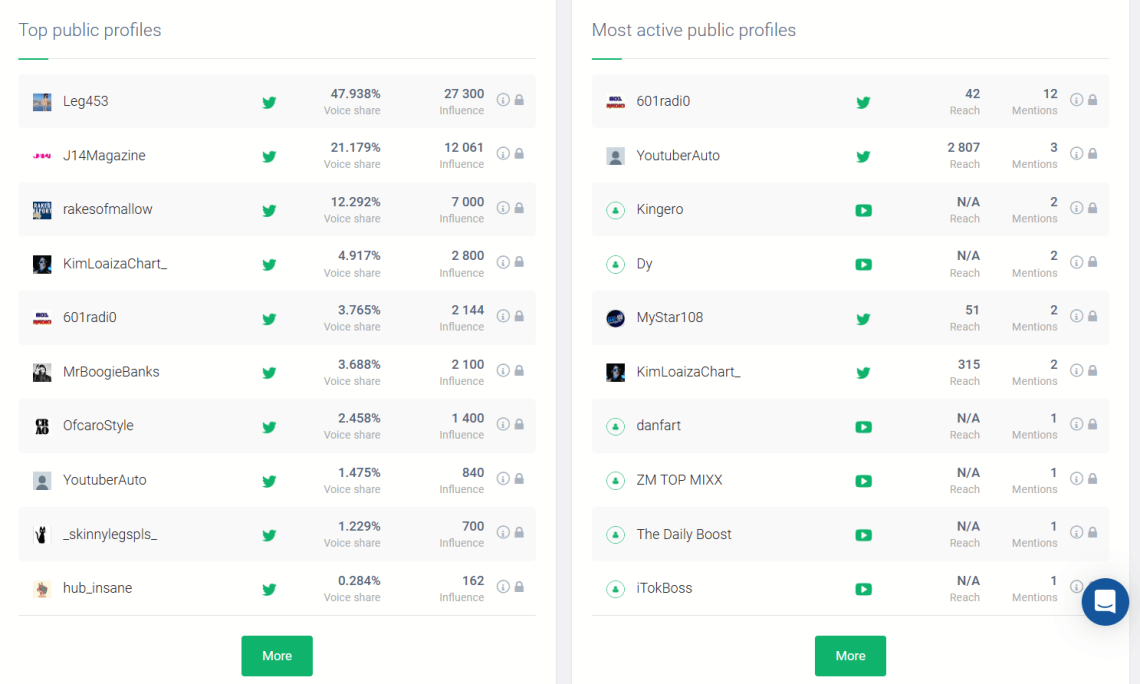Open the OfcaroStyle profile name
This screenshot has width=1140, height=684.
click(98, 426)
